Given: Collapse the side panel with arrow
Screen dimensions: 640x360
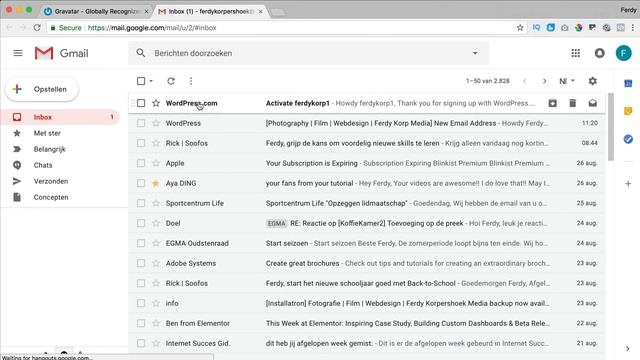Looking at the screenshot, I should pos(627,349).
